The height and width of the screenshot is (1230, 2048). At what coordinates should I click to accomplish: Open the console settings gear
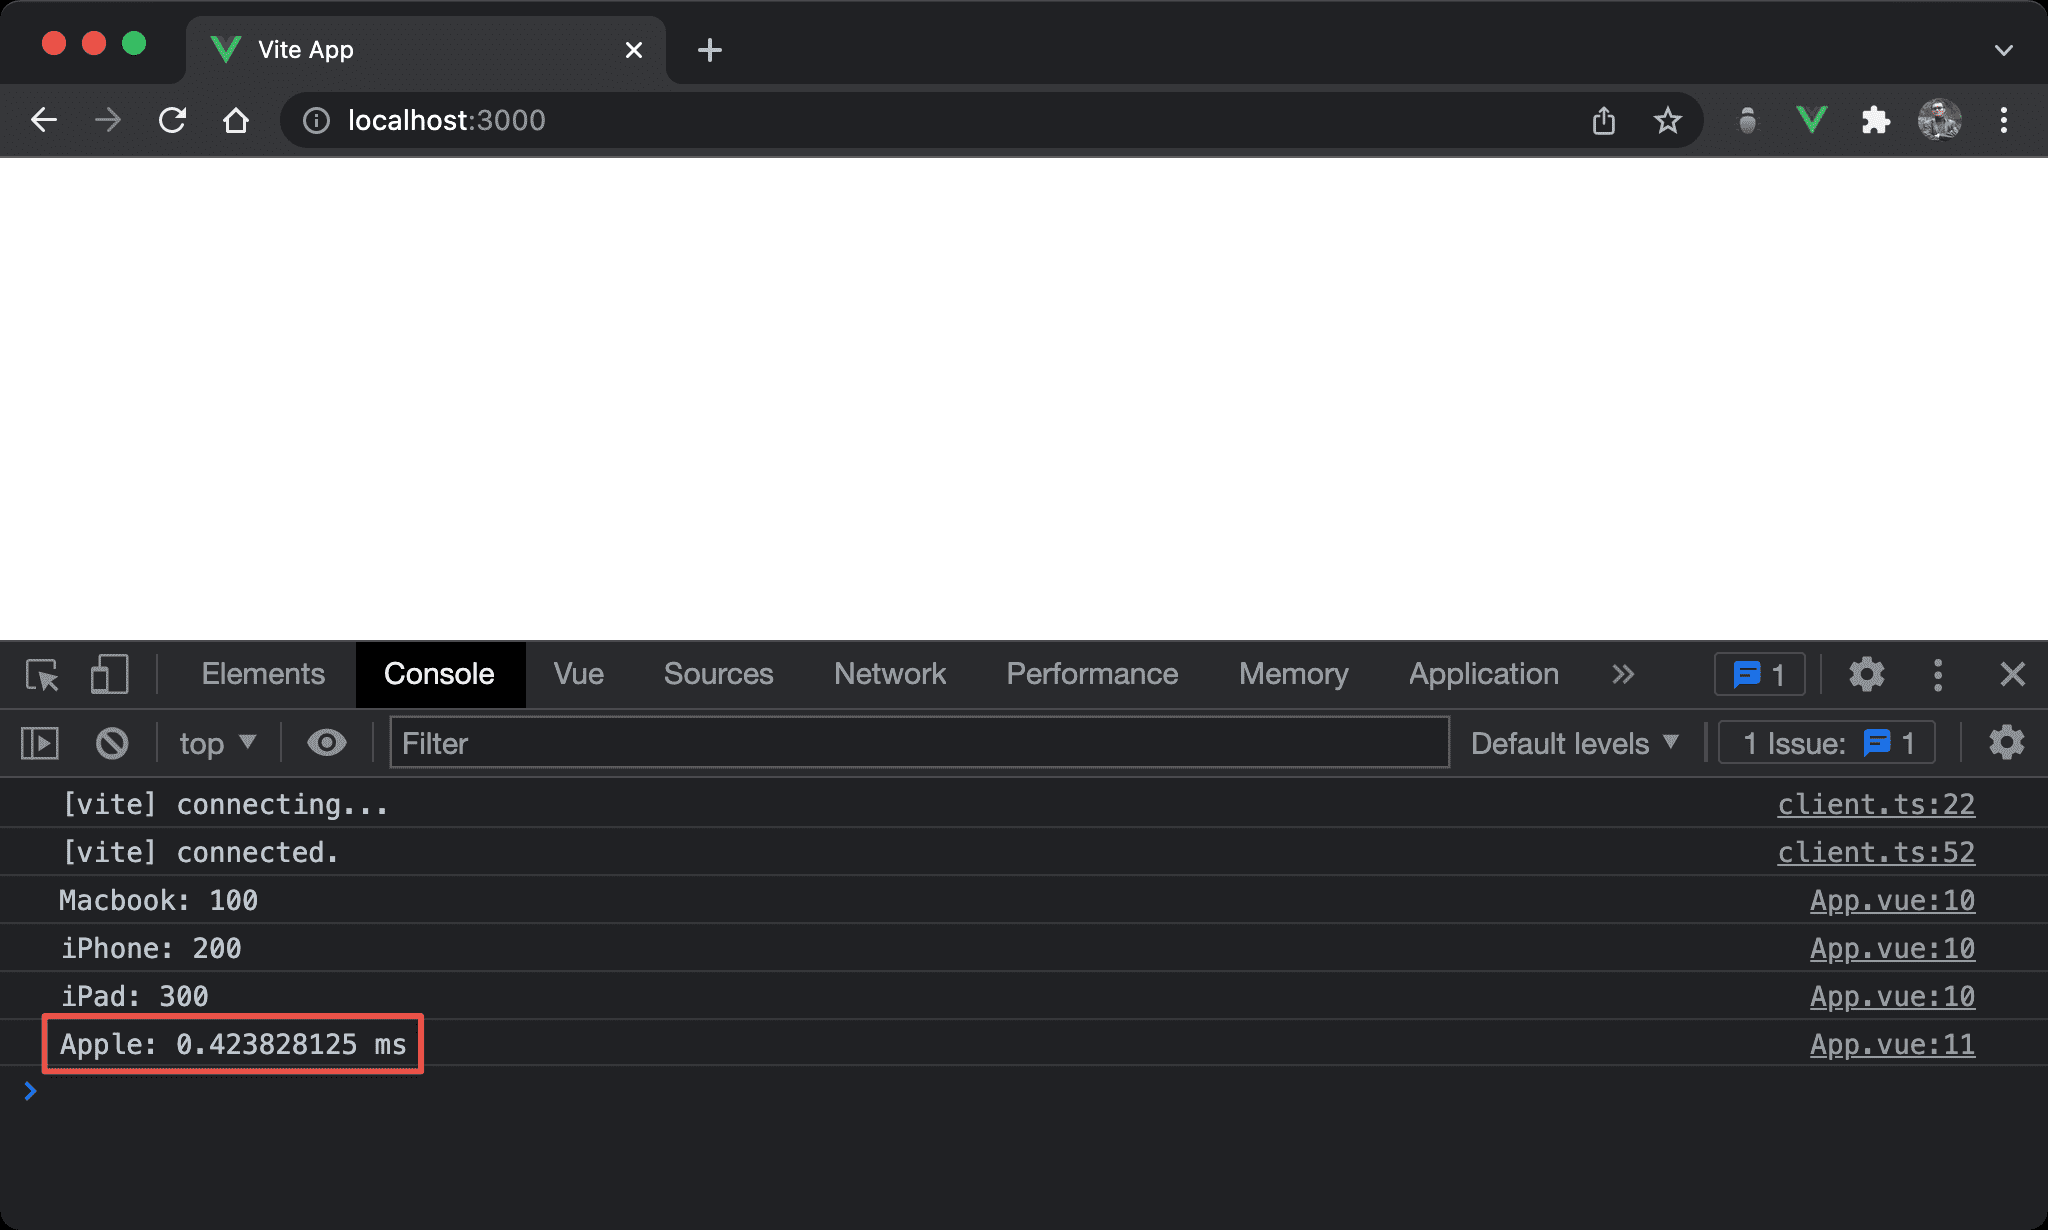tap(2006, 743)
